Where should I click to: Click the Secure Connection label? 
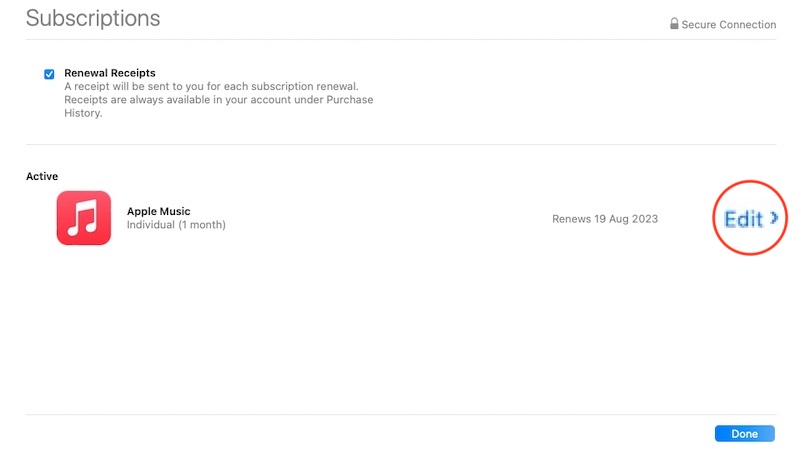click(729, 25)
